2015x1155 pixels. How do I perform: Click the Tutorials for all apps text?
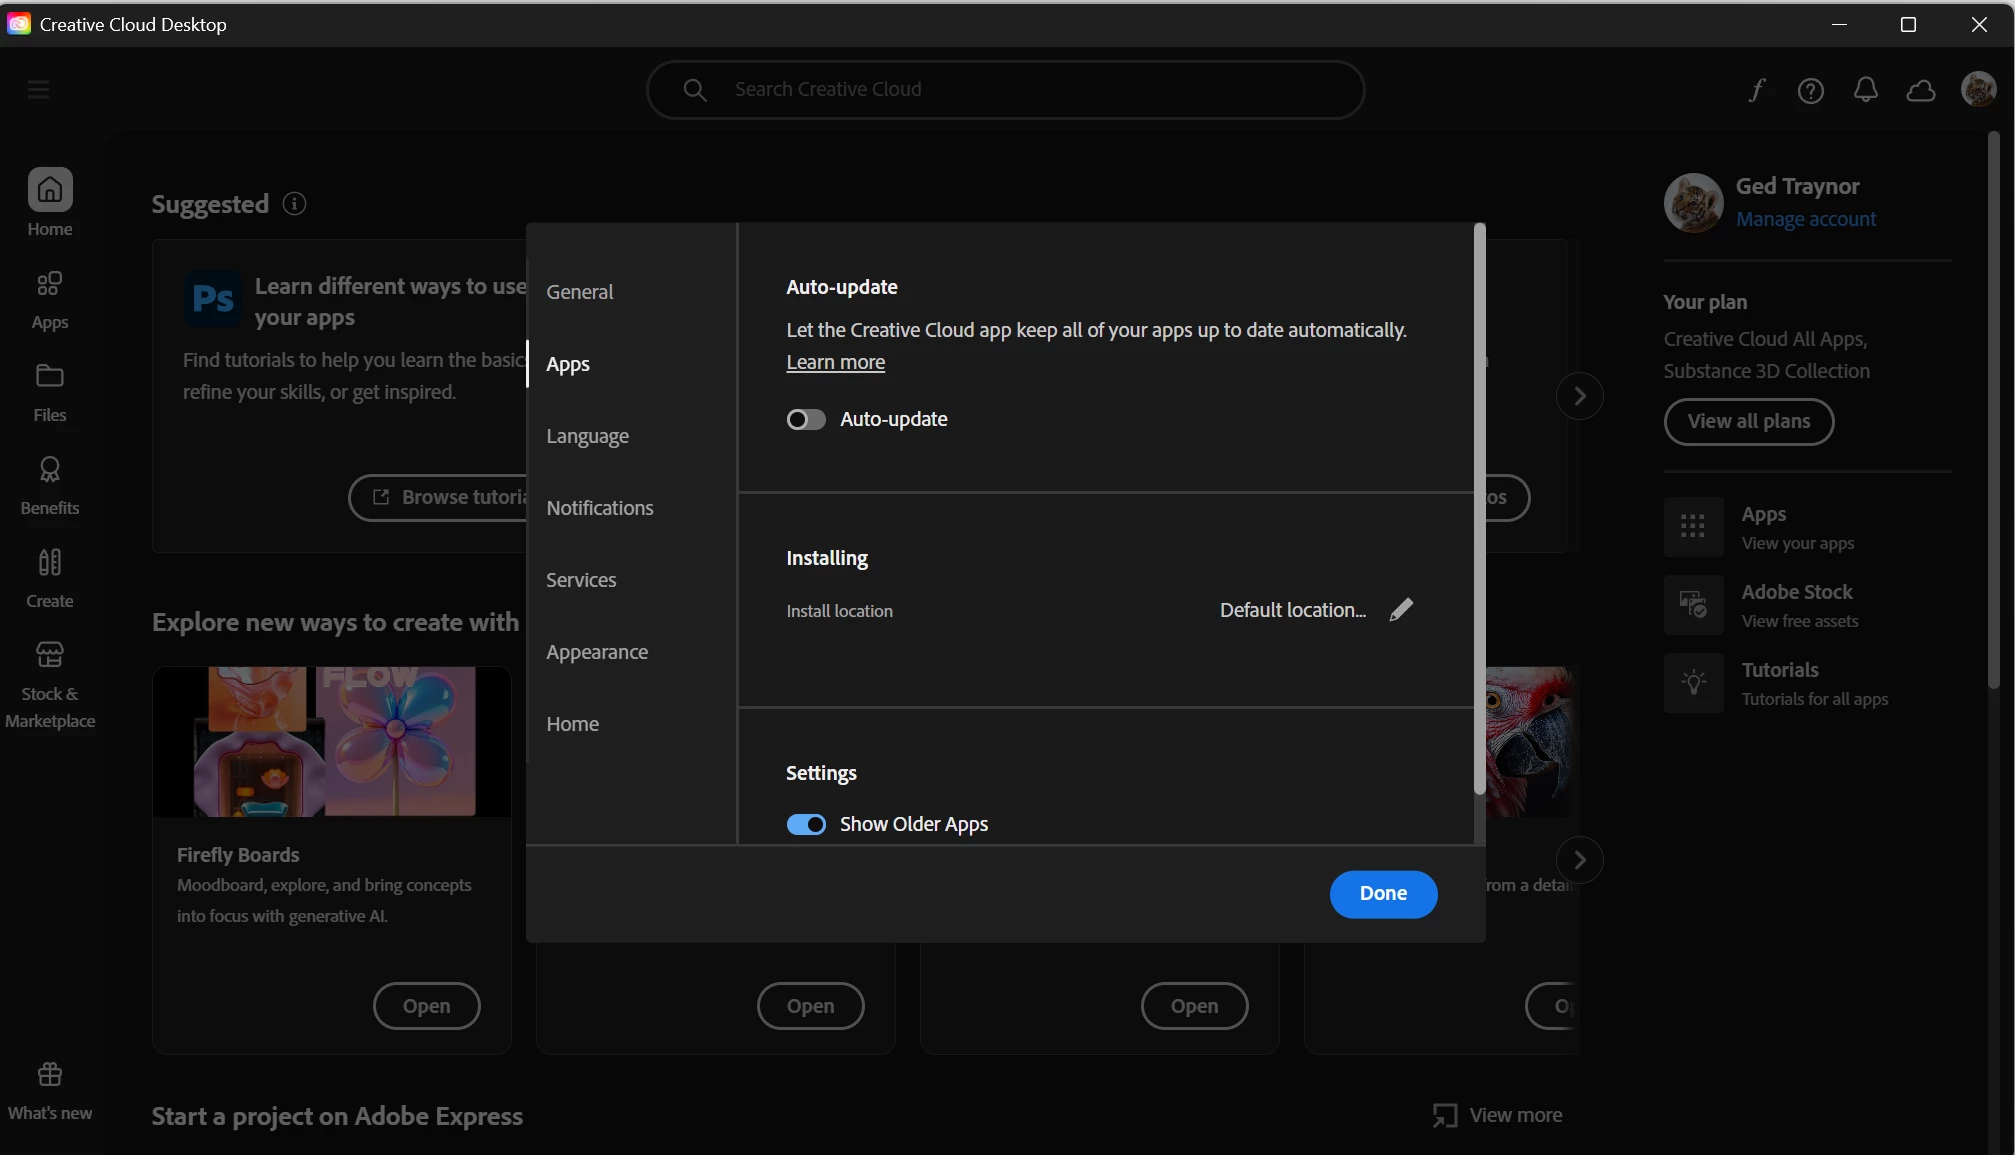point(1815,699)
